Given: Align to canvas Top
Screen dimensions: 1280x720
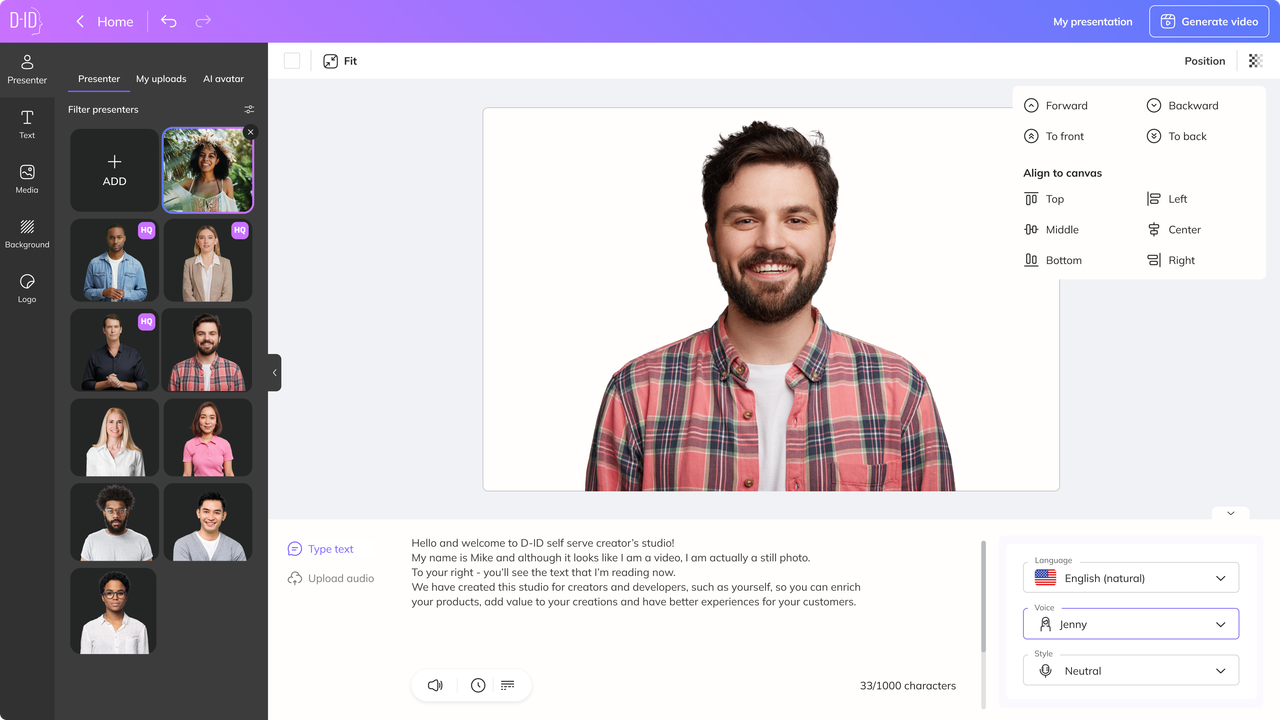Looking at the screenshot, I should (1044, 199).
